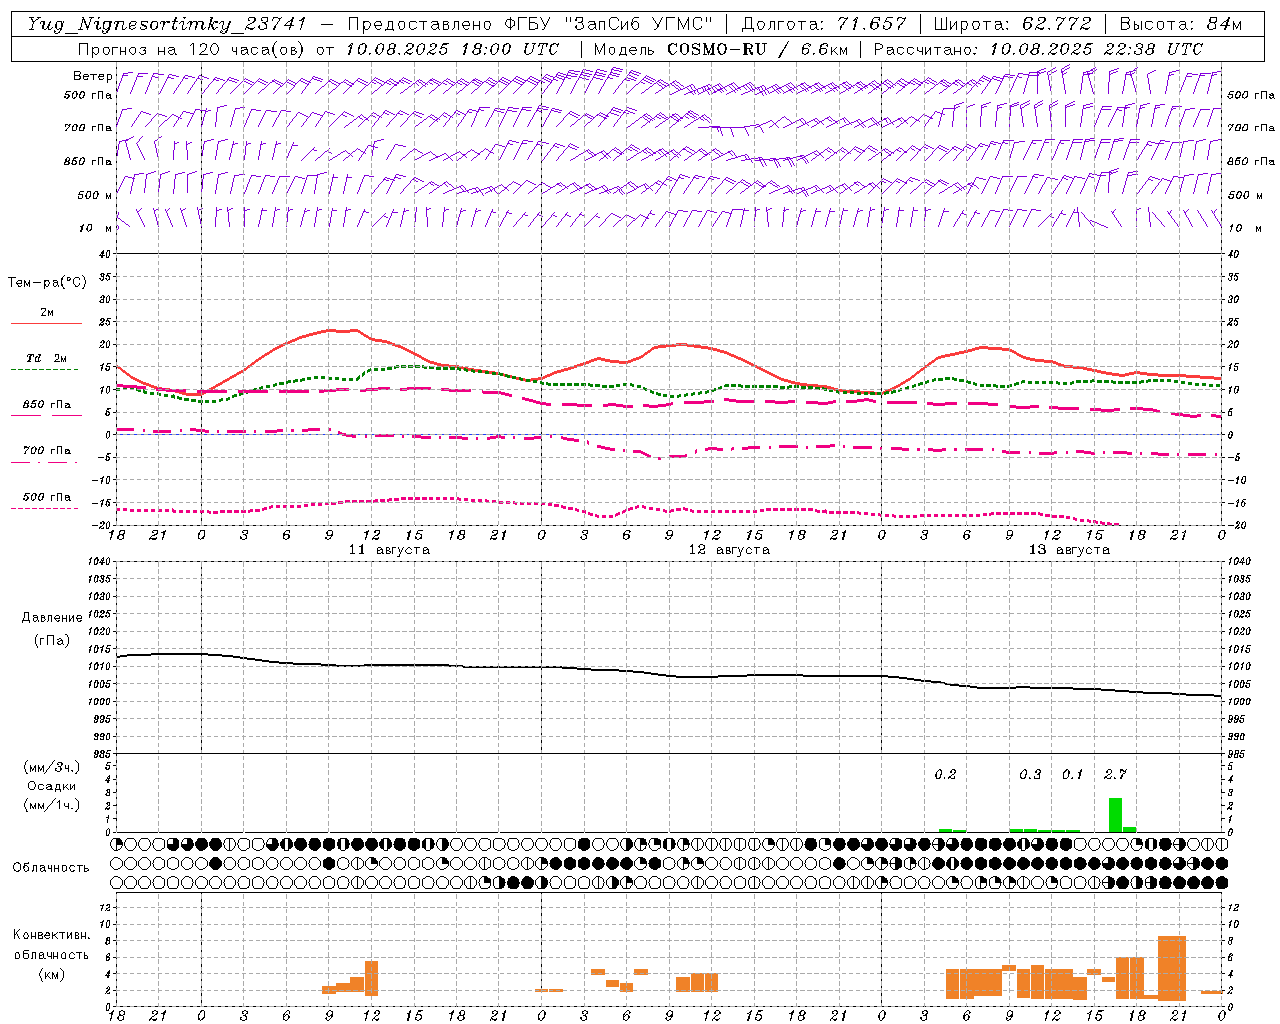Click the "Ветер" wind panel label
Viewport: 1280px width, 1024px height.
coord(93,76)
